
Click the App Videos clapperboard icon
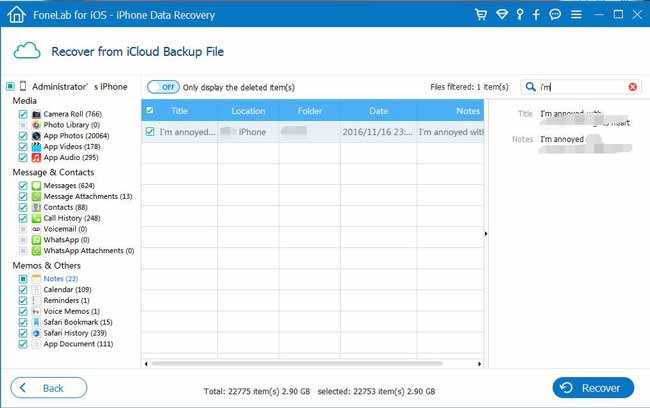coord(36,146)
